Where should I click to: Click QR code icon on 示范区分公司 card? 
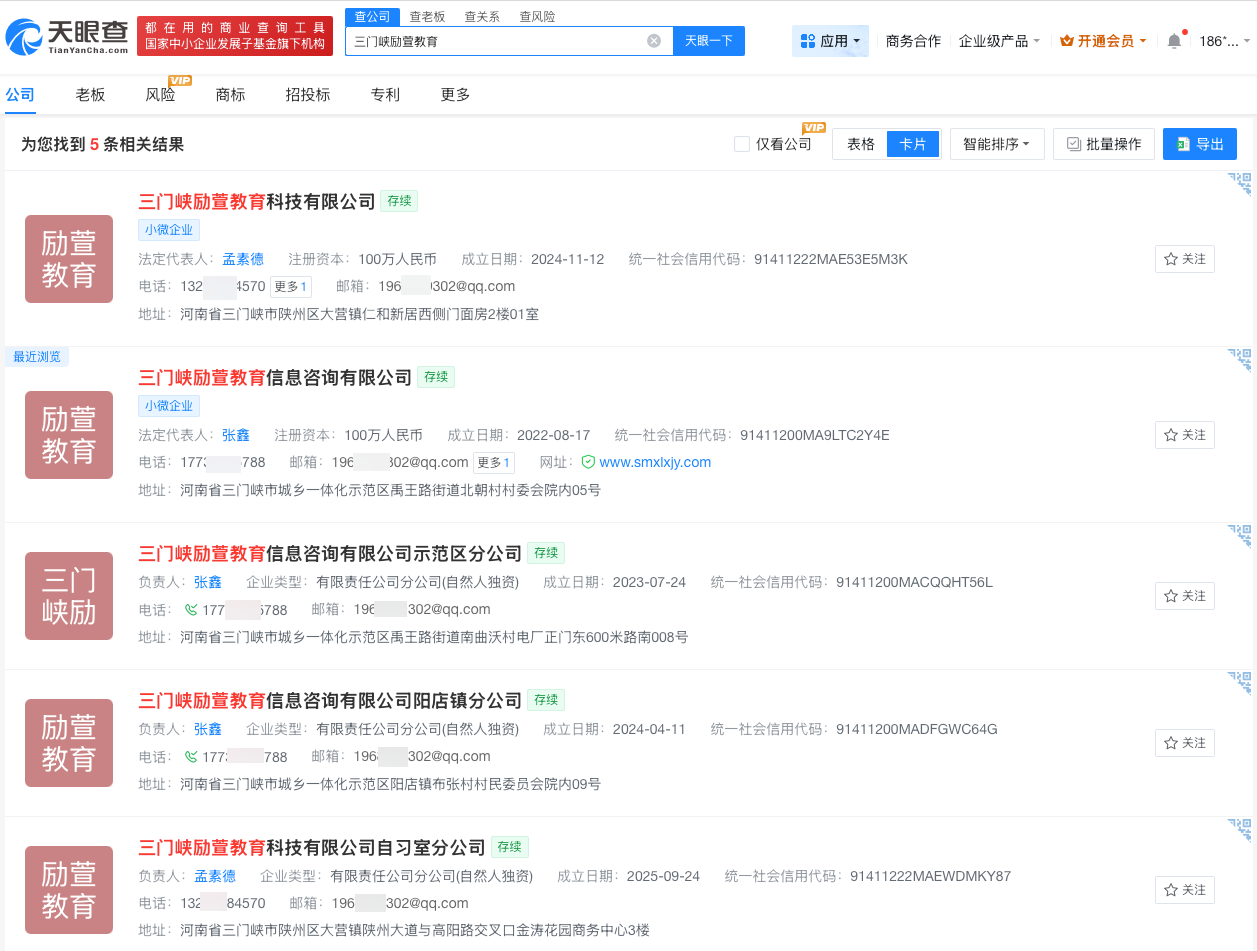[x=1240, y=536]
